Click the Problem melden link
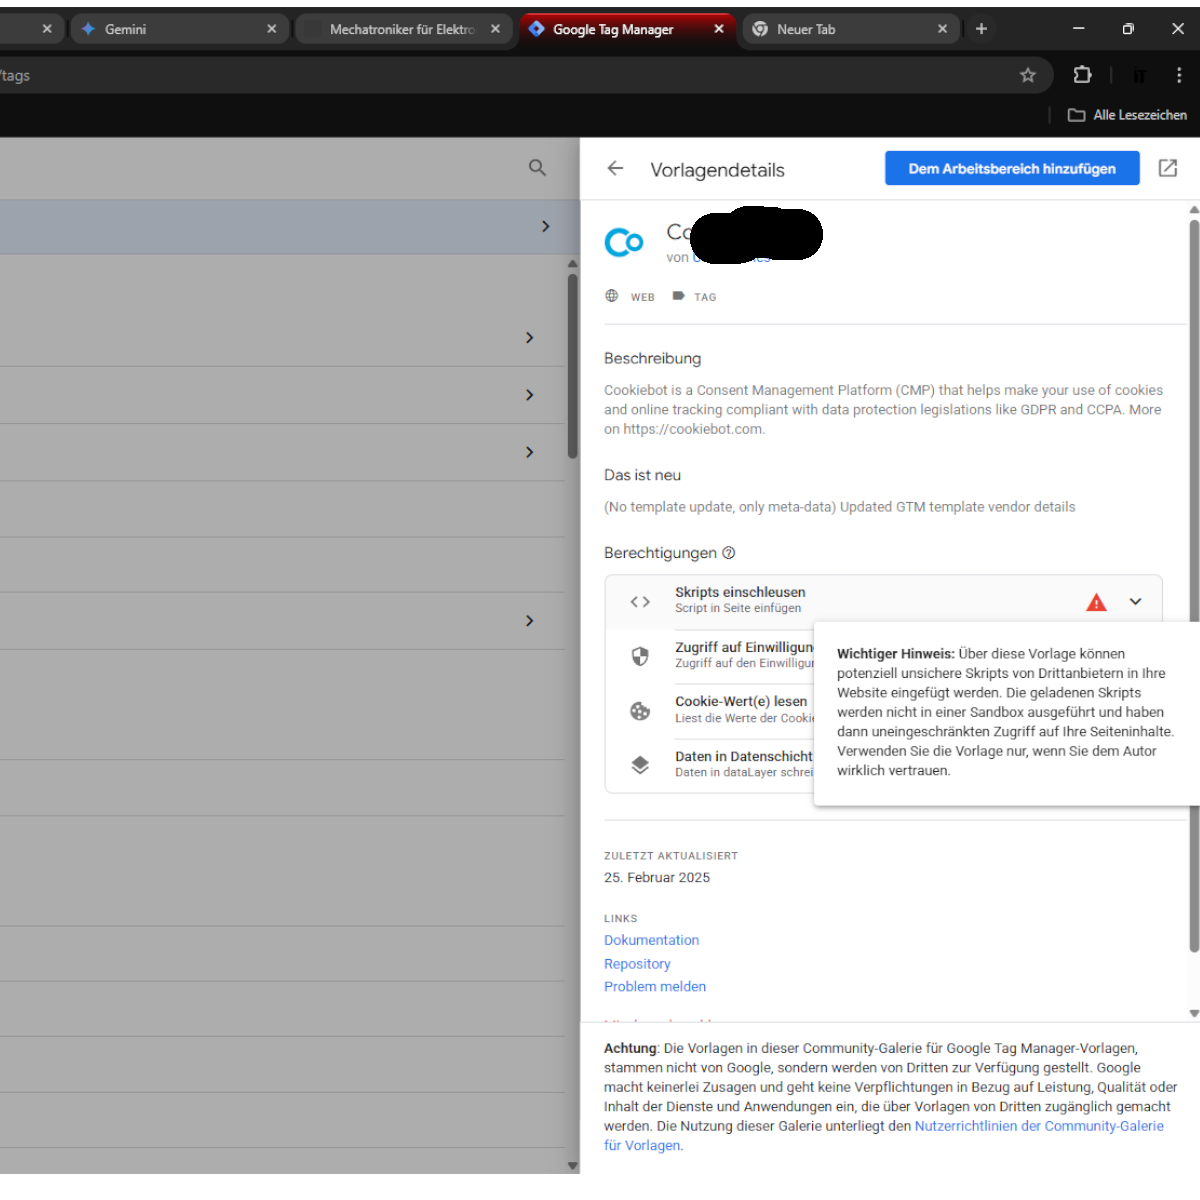 tap(655, 986)
